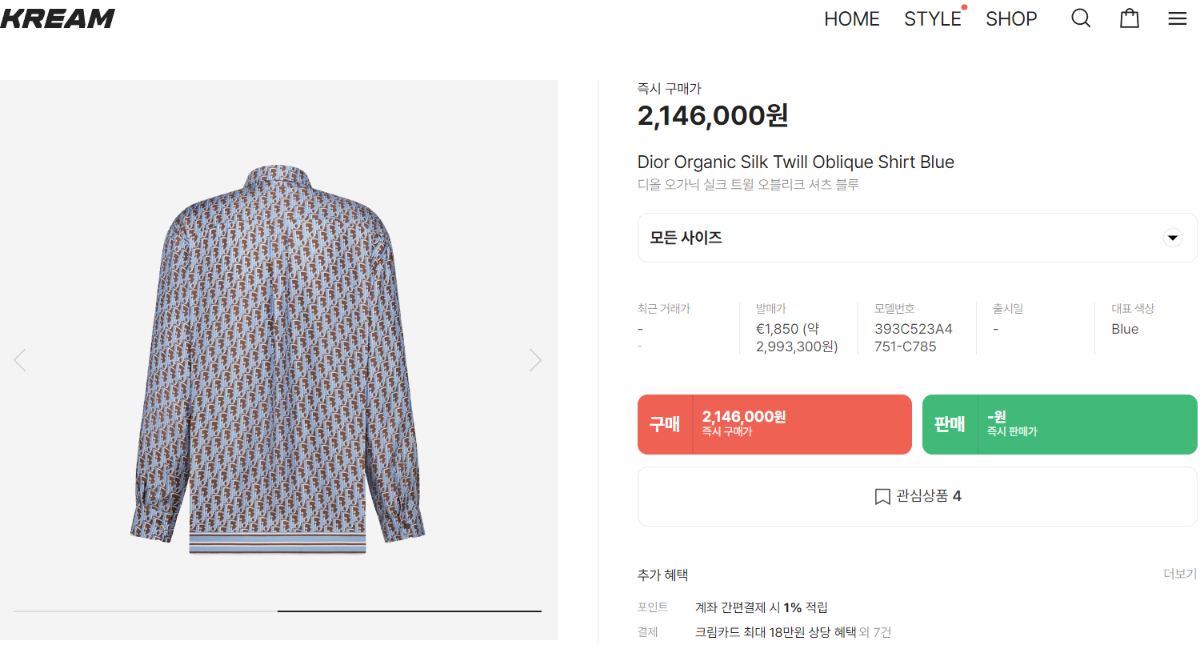This screenshot has height=645, width=1200.
Task: Click the Dior Organic Silk Twill product title
Action: pyautogui.click(x=795, y=162)
